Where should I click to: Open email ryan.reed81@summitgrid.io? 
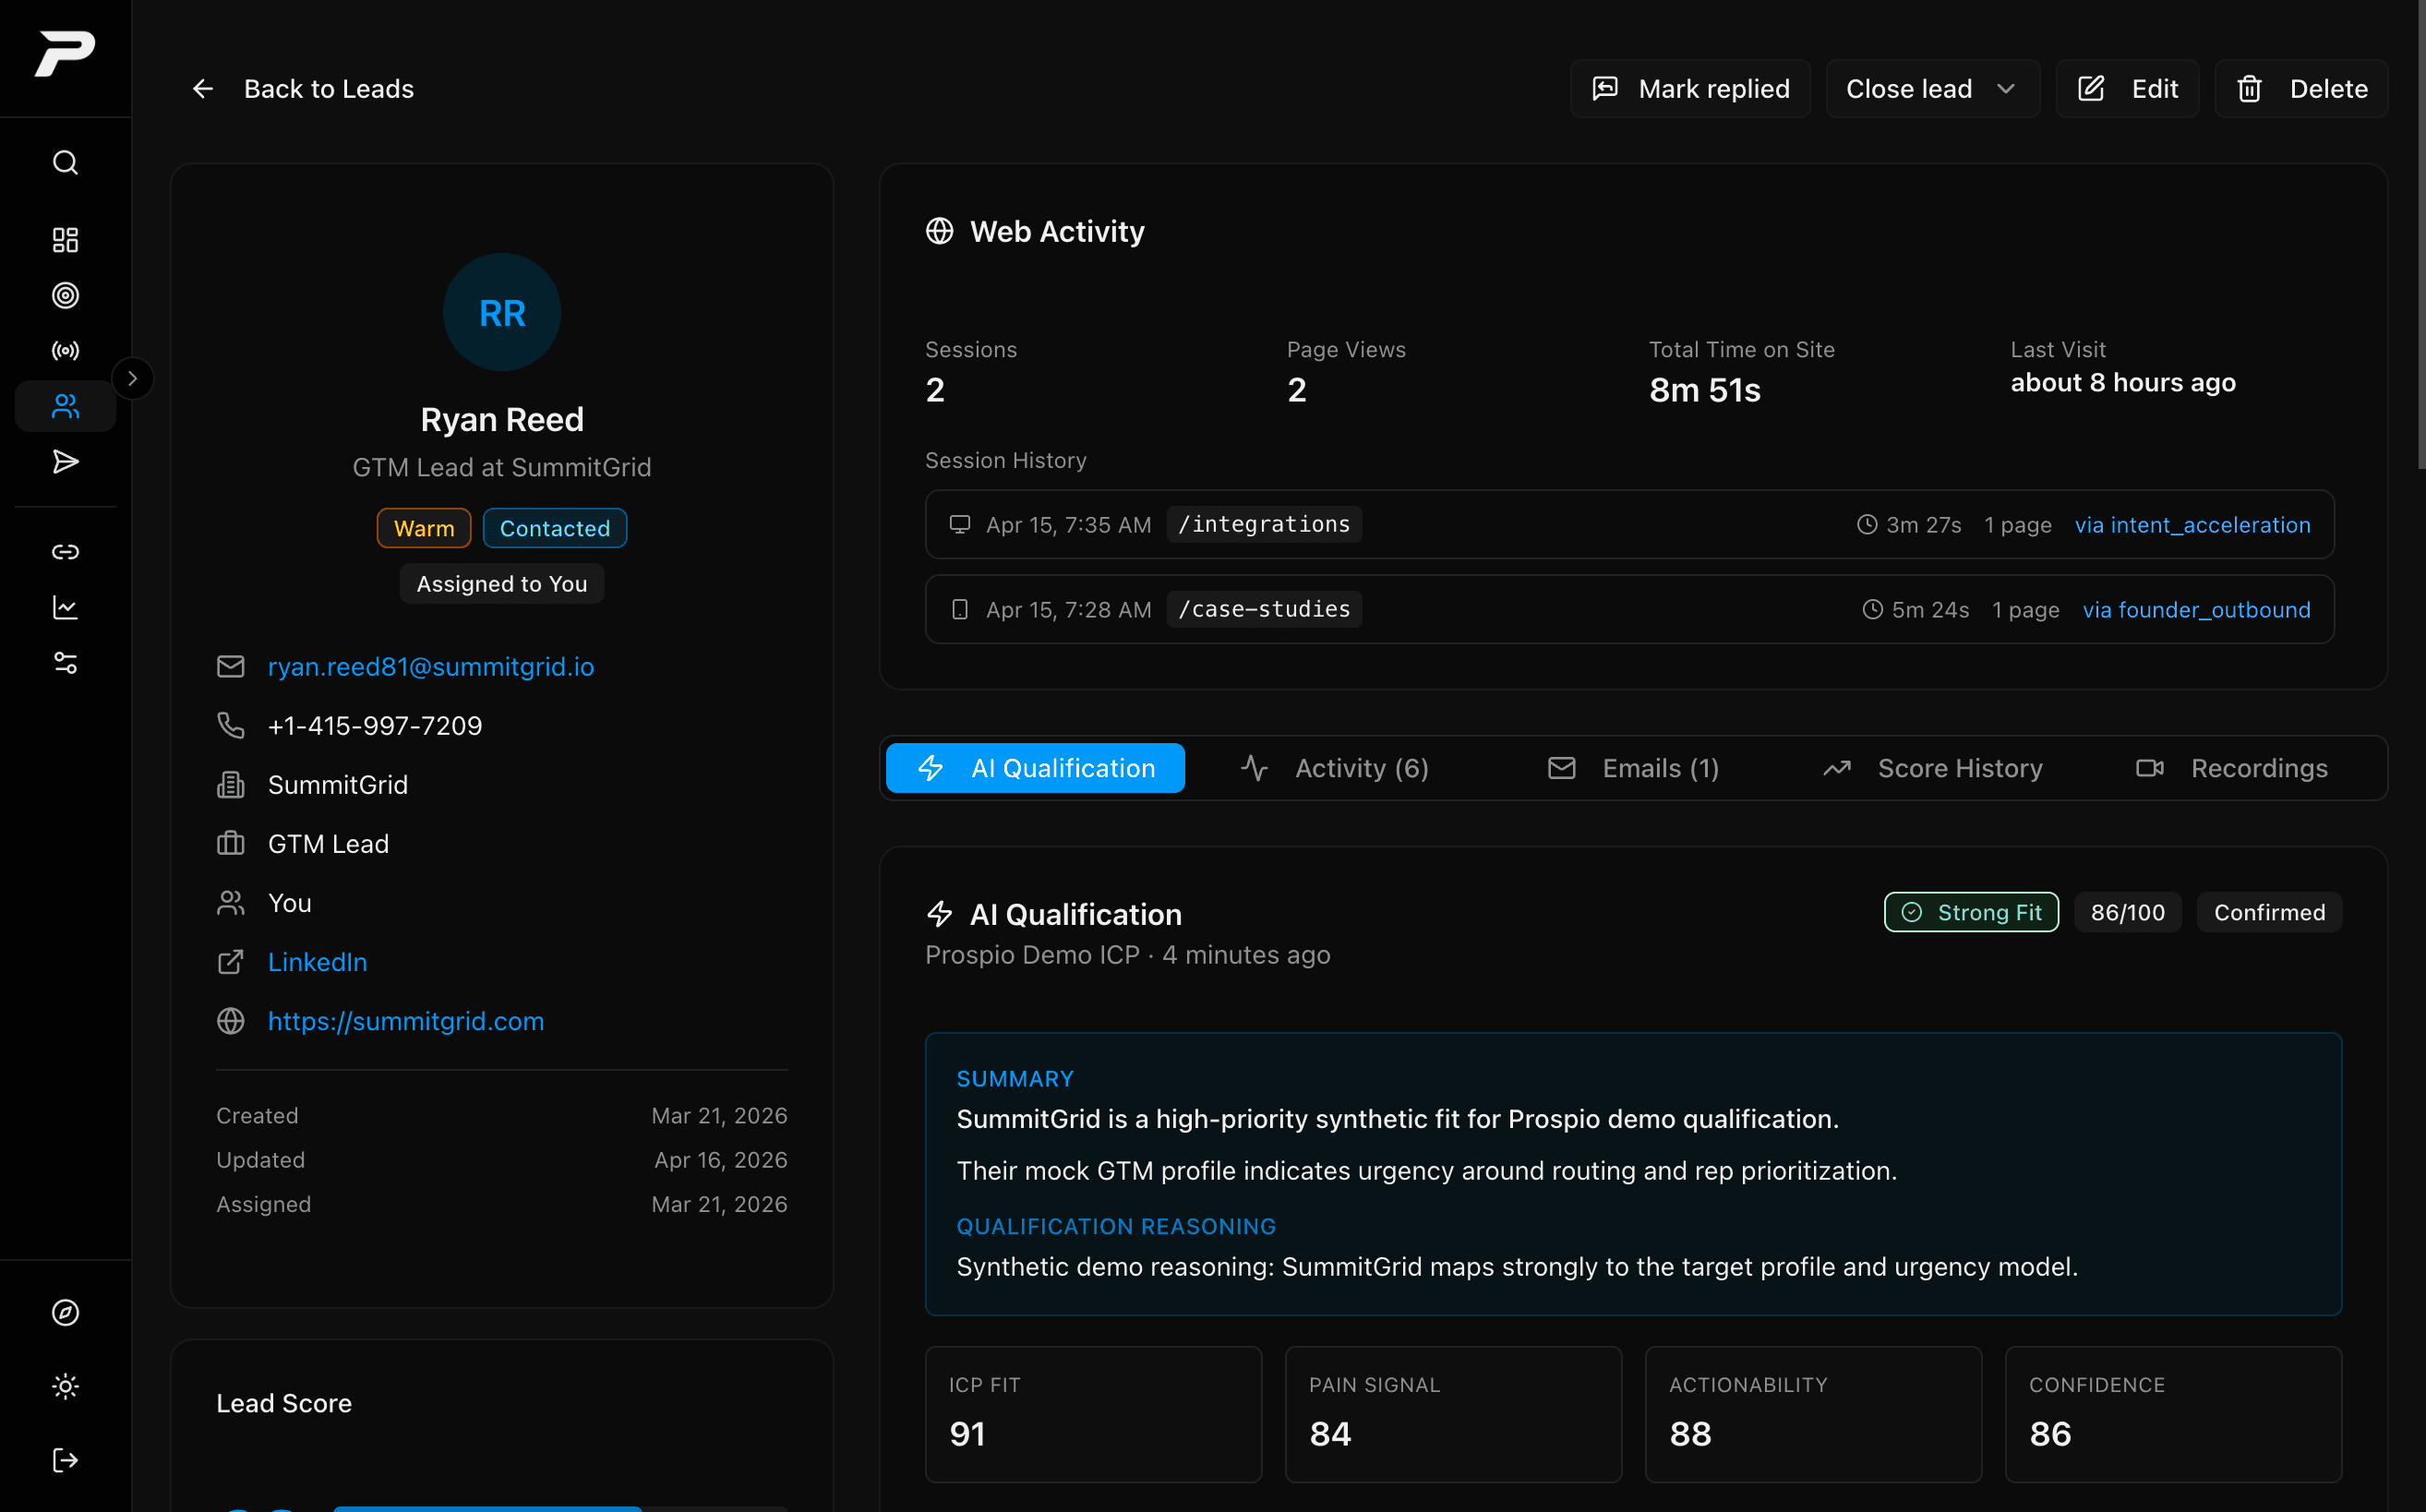tap(431, 666)
